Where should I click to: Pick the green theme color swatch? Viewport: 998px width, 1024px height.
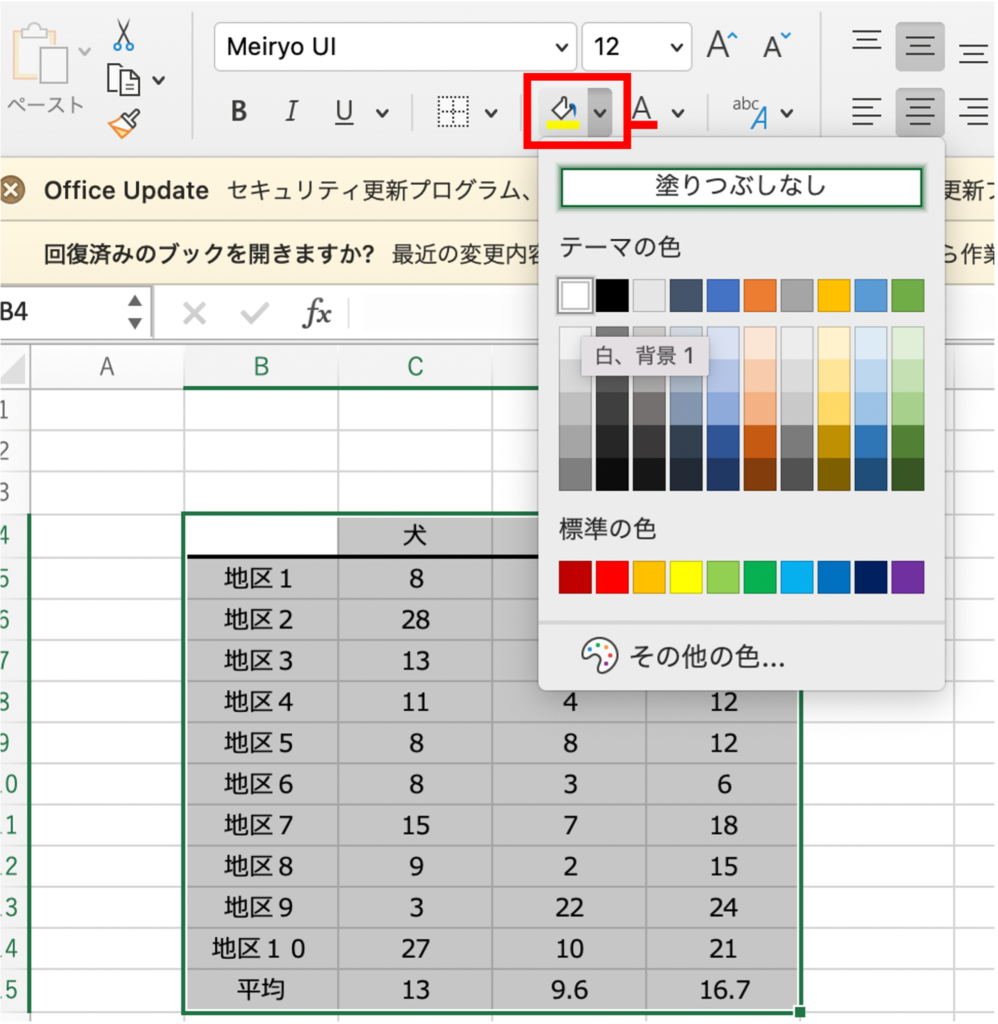pos(908,295)
